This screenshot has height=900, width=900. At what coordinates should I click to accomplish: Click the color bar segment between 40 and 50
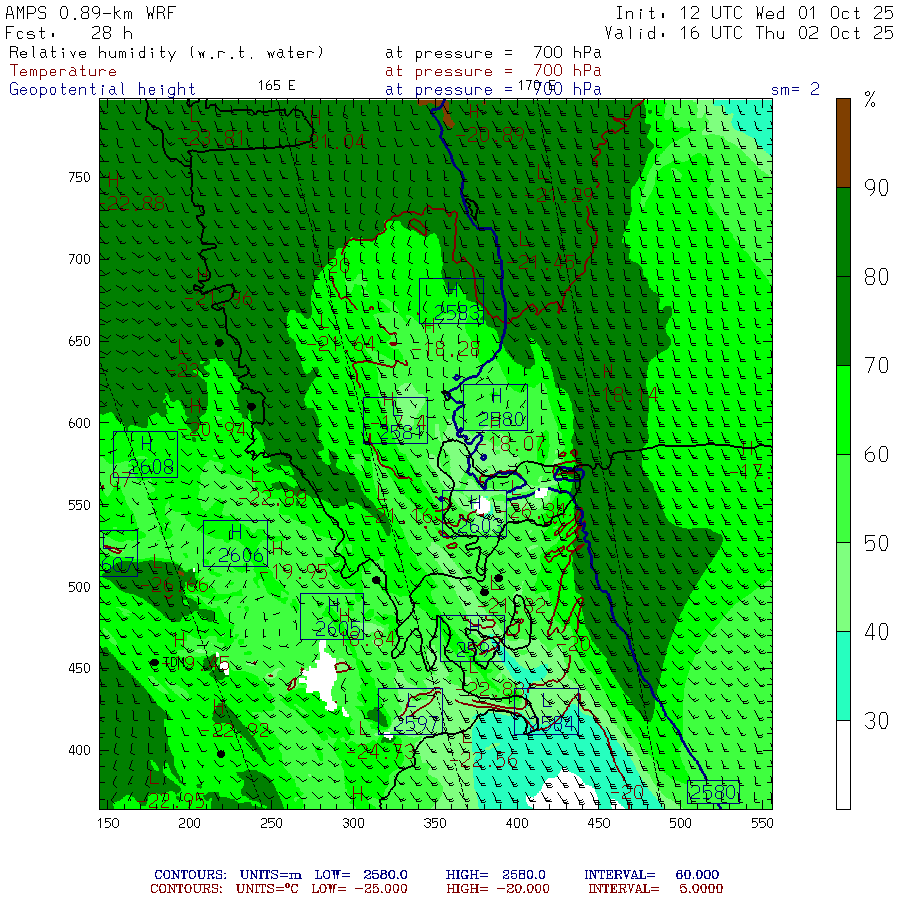pyautogui.click(x=843, y=587)
